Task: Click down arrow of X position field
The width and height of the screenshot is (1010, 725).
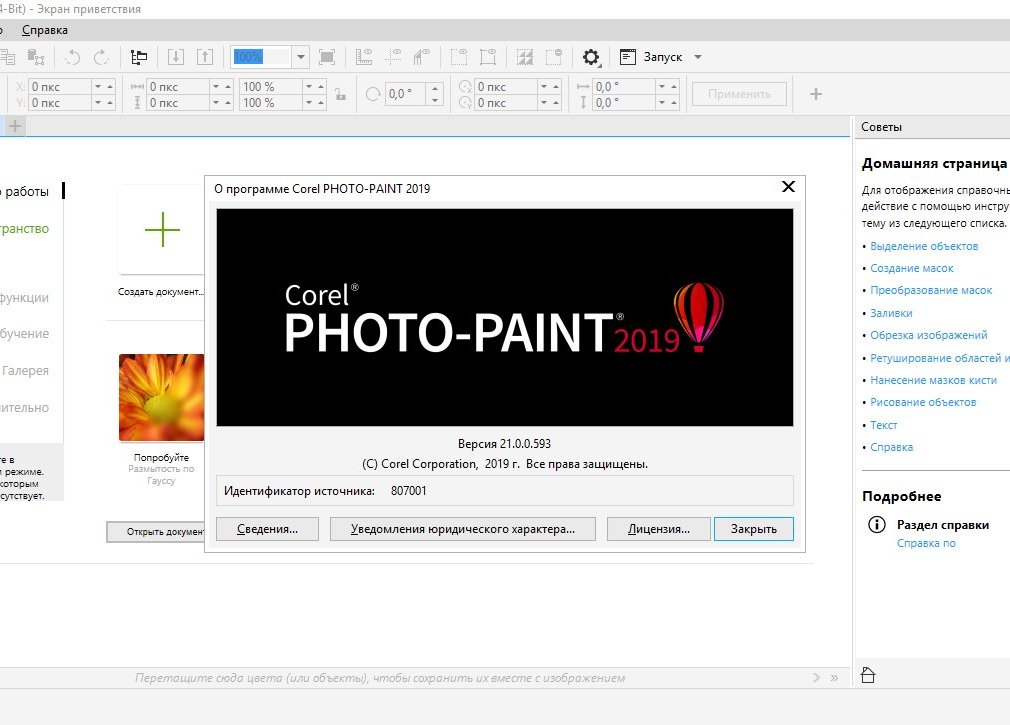Action: click(x=98, y=86)
